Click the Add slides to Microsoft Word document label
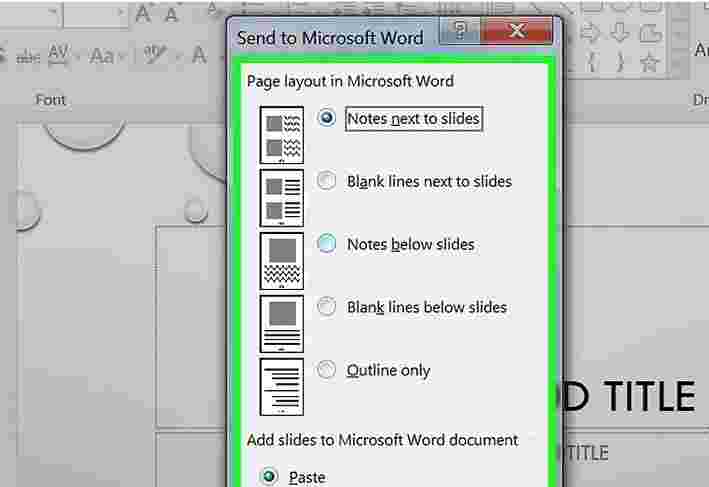The height and width of the screenshot is (487, 709). coord(383,440)
